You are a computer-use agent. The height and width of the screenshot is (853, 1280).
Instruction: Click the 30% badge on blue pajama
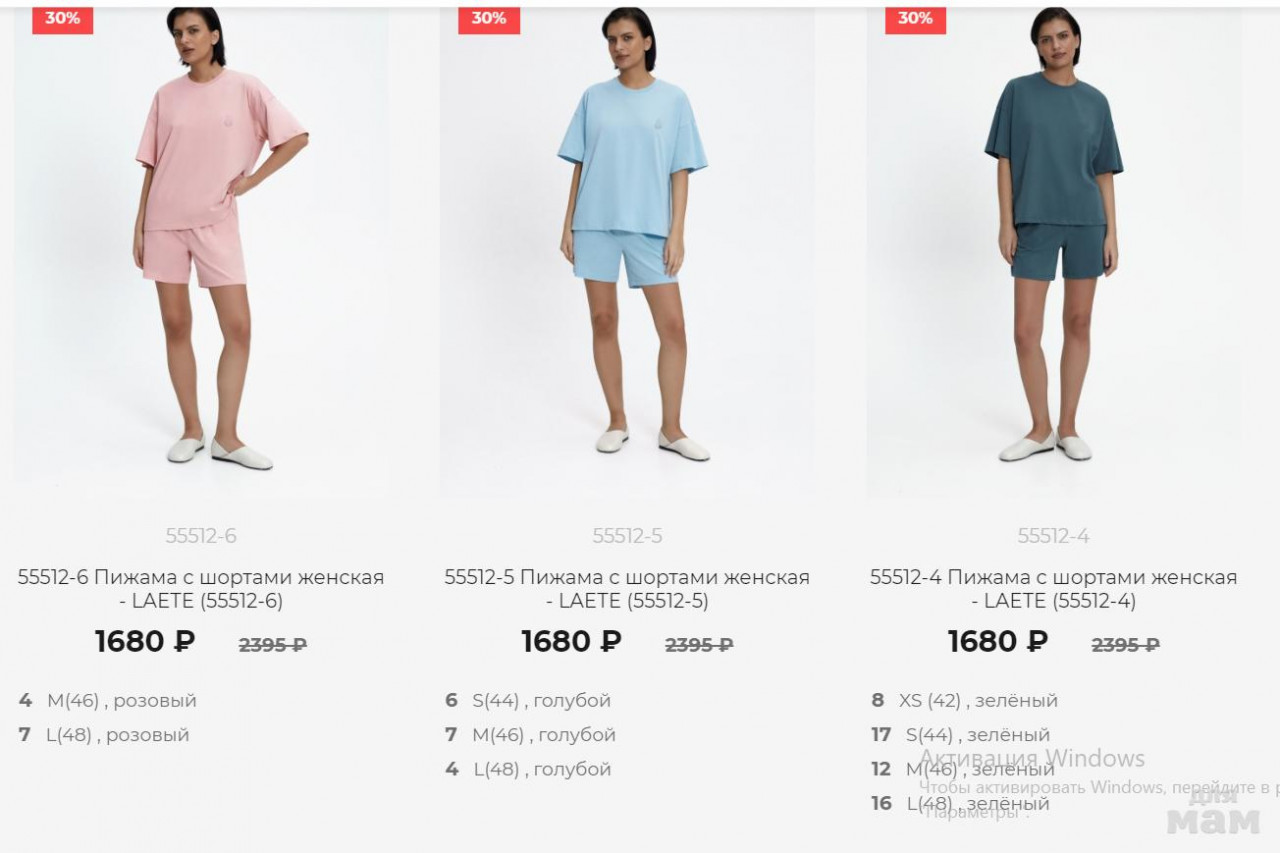tap(488, 19)
